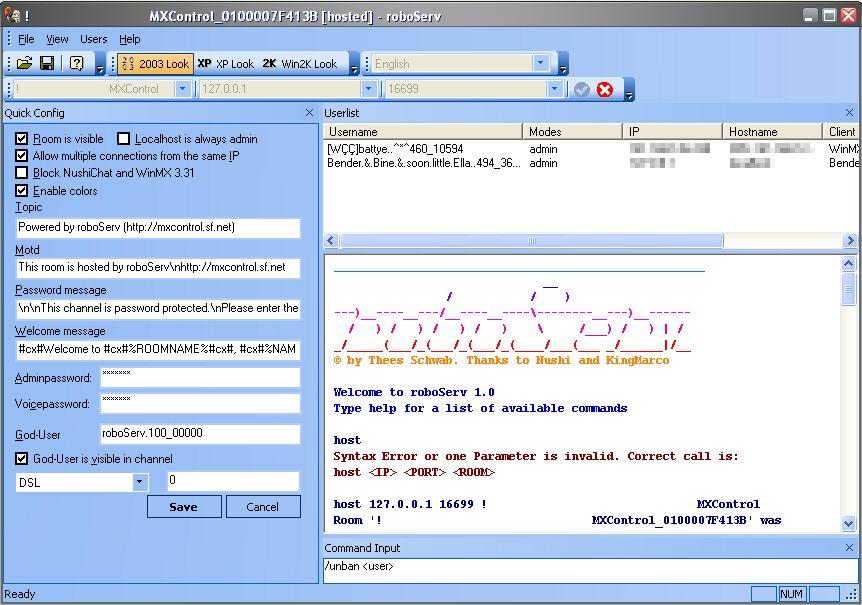Click chat log scroll down arrow
This screenshot has width=862, height=605.
point(848,524)
